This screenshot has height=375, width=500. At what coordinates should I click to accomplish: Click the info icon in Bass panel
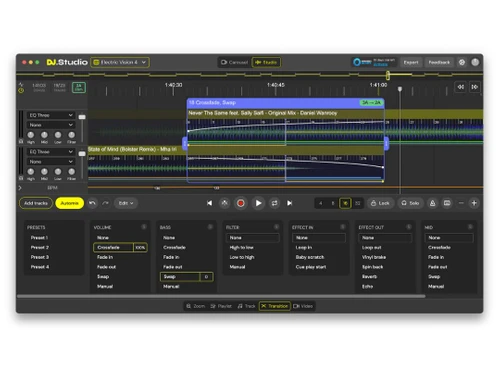(210, 227)
